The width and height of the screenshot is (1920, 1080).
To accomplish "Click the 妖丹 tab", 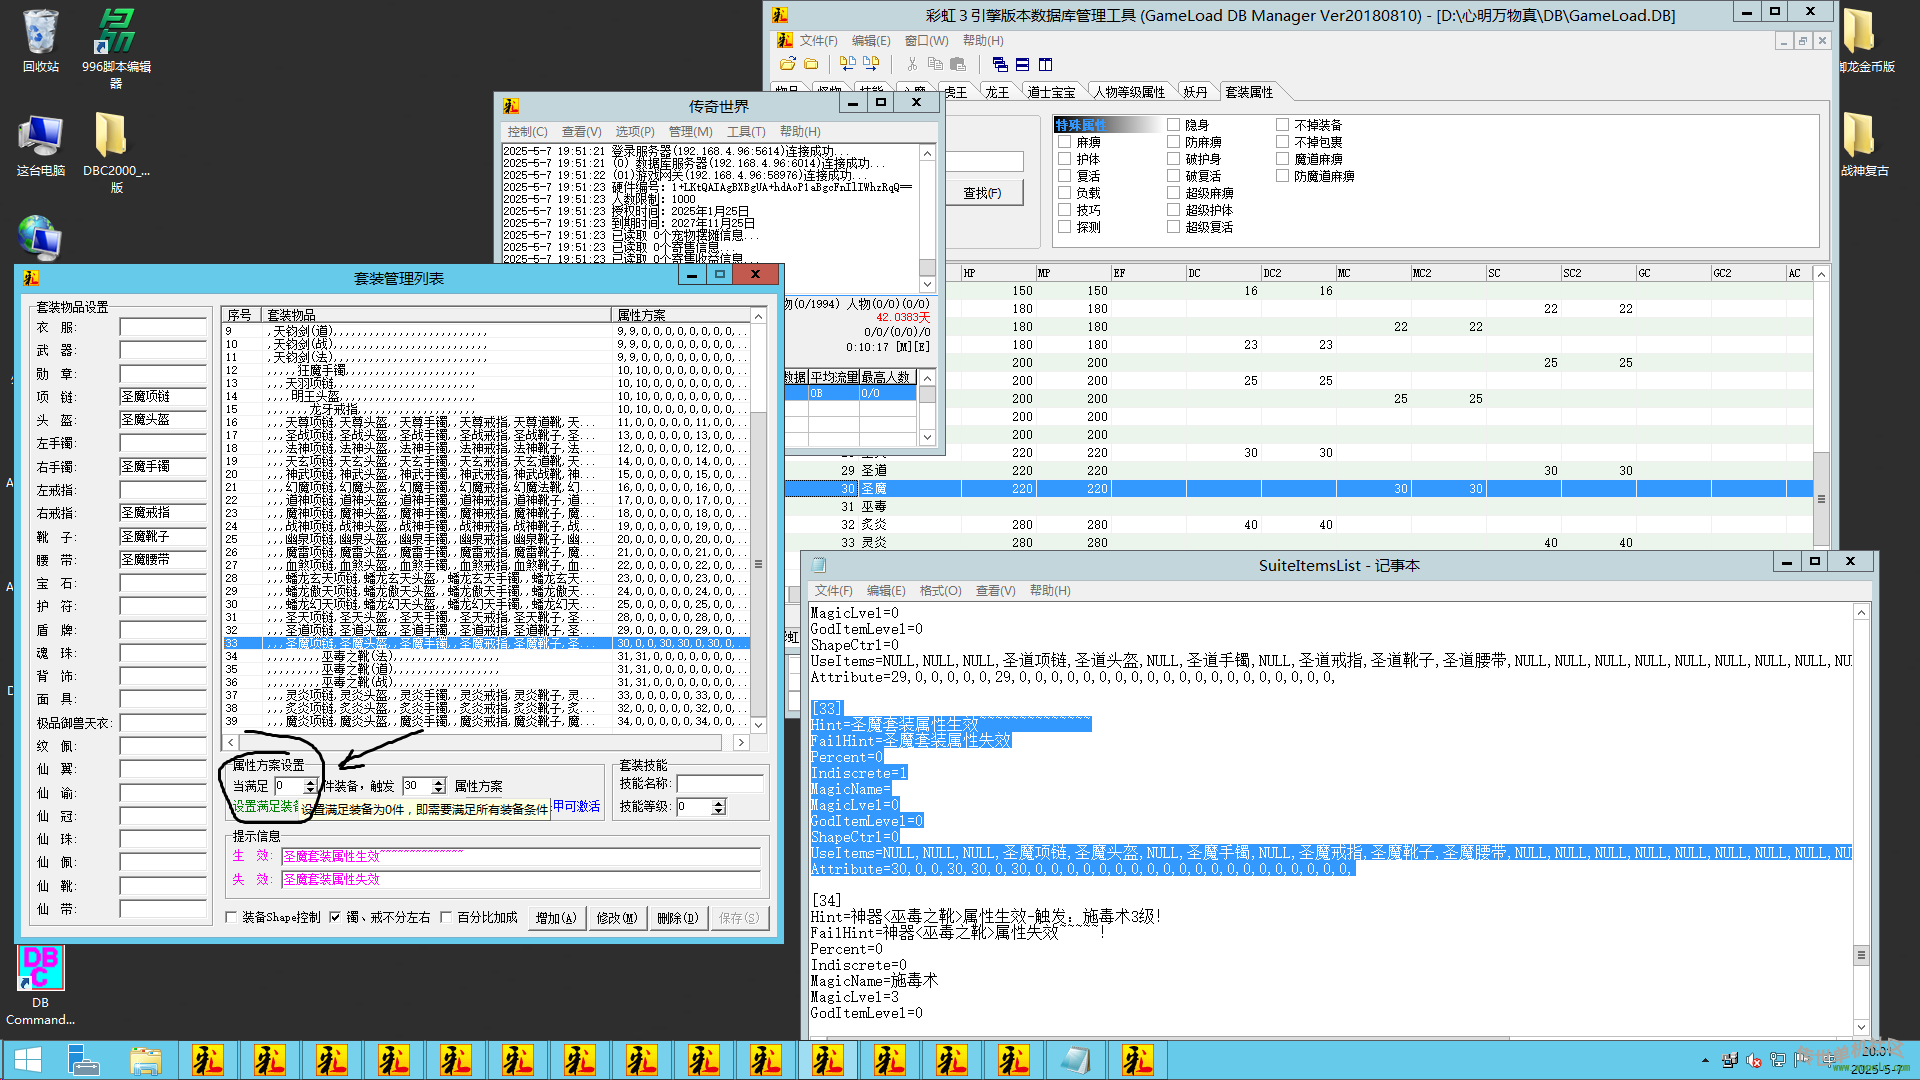I will [x=1195, y=92].
